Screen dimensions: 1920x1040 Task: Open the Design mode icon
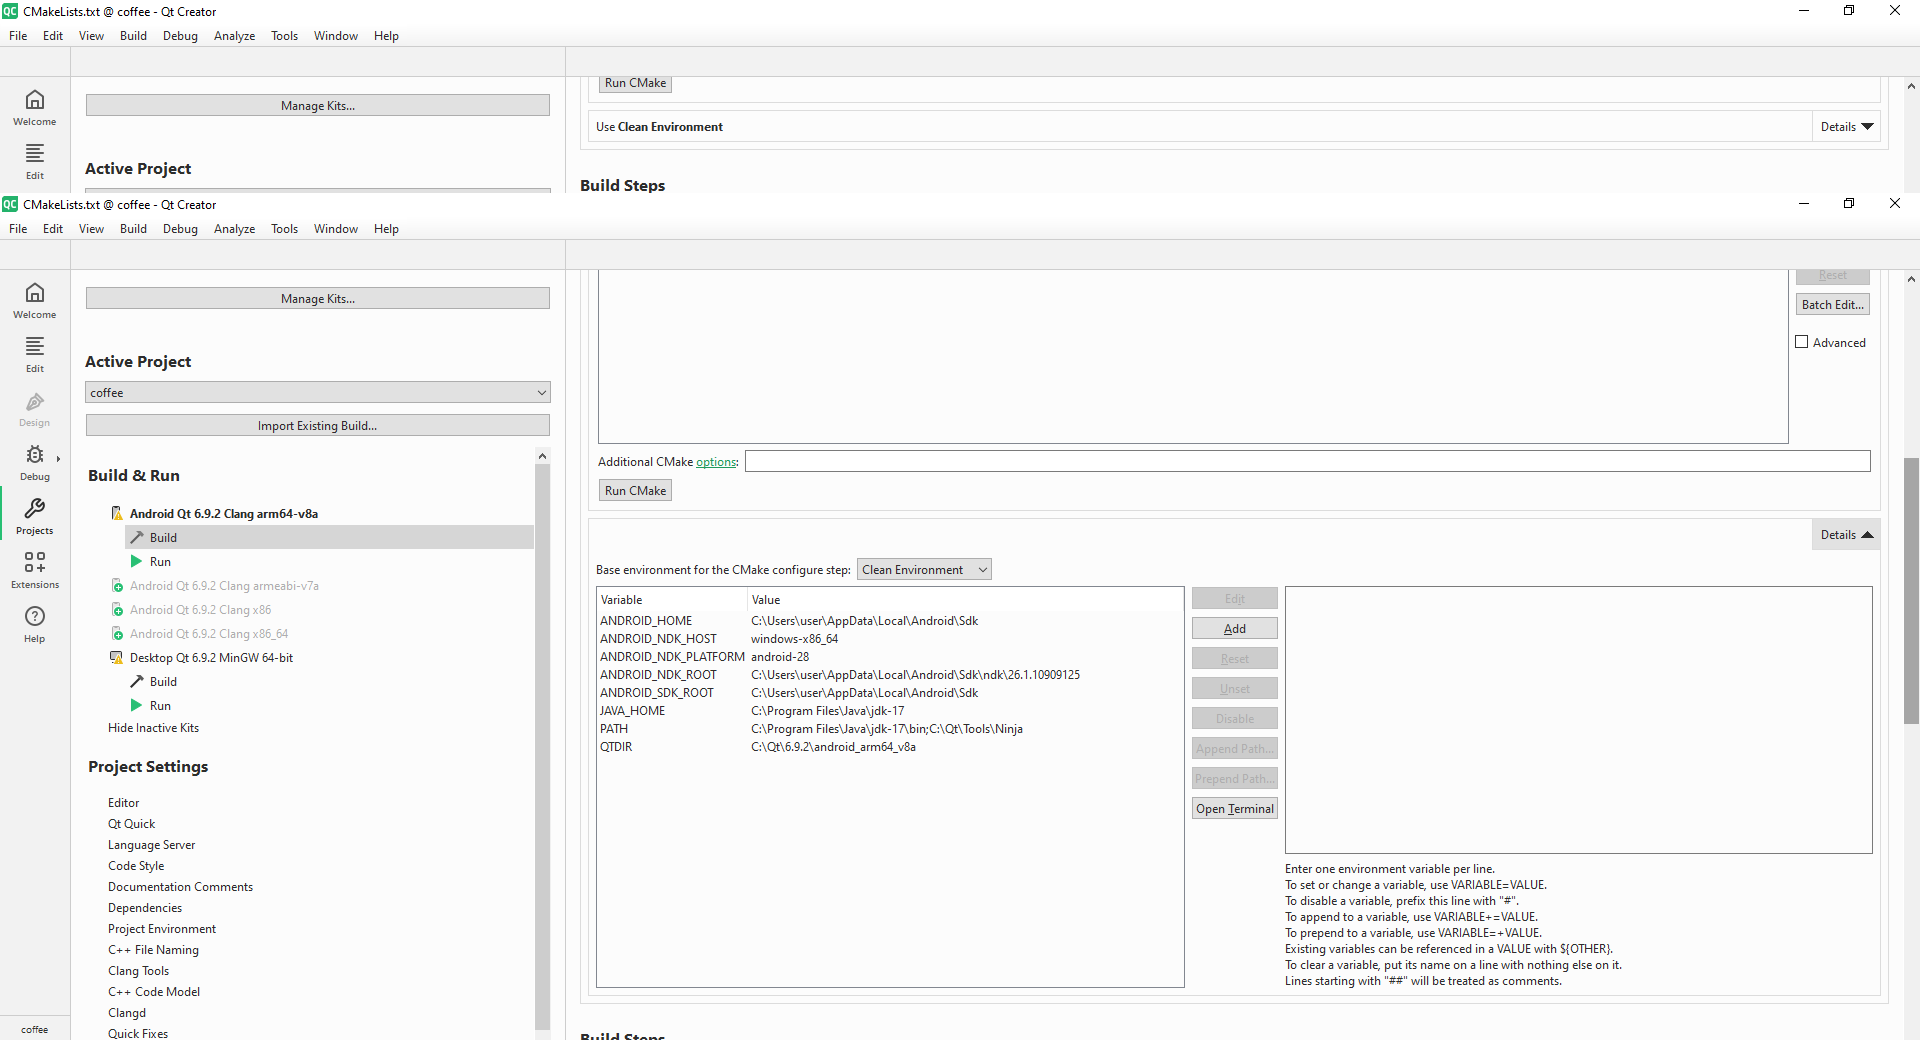click(x=35, y=408)
